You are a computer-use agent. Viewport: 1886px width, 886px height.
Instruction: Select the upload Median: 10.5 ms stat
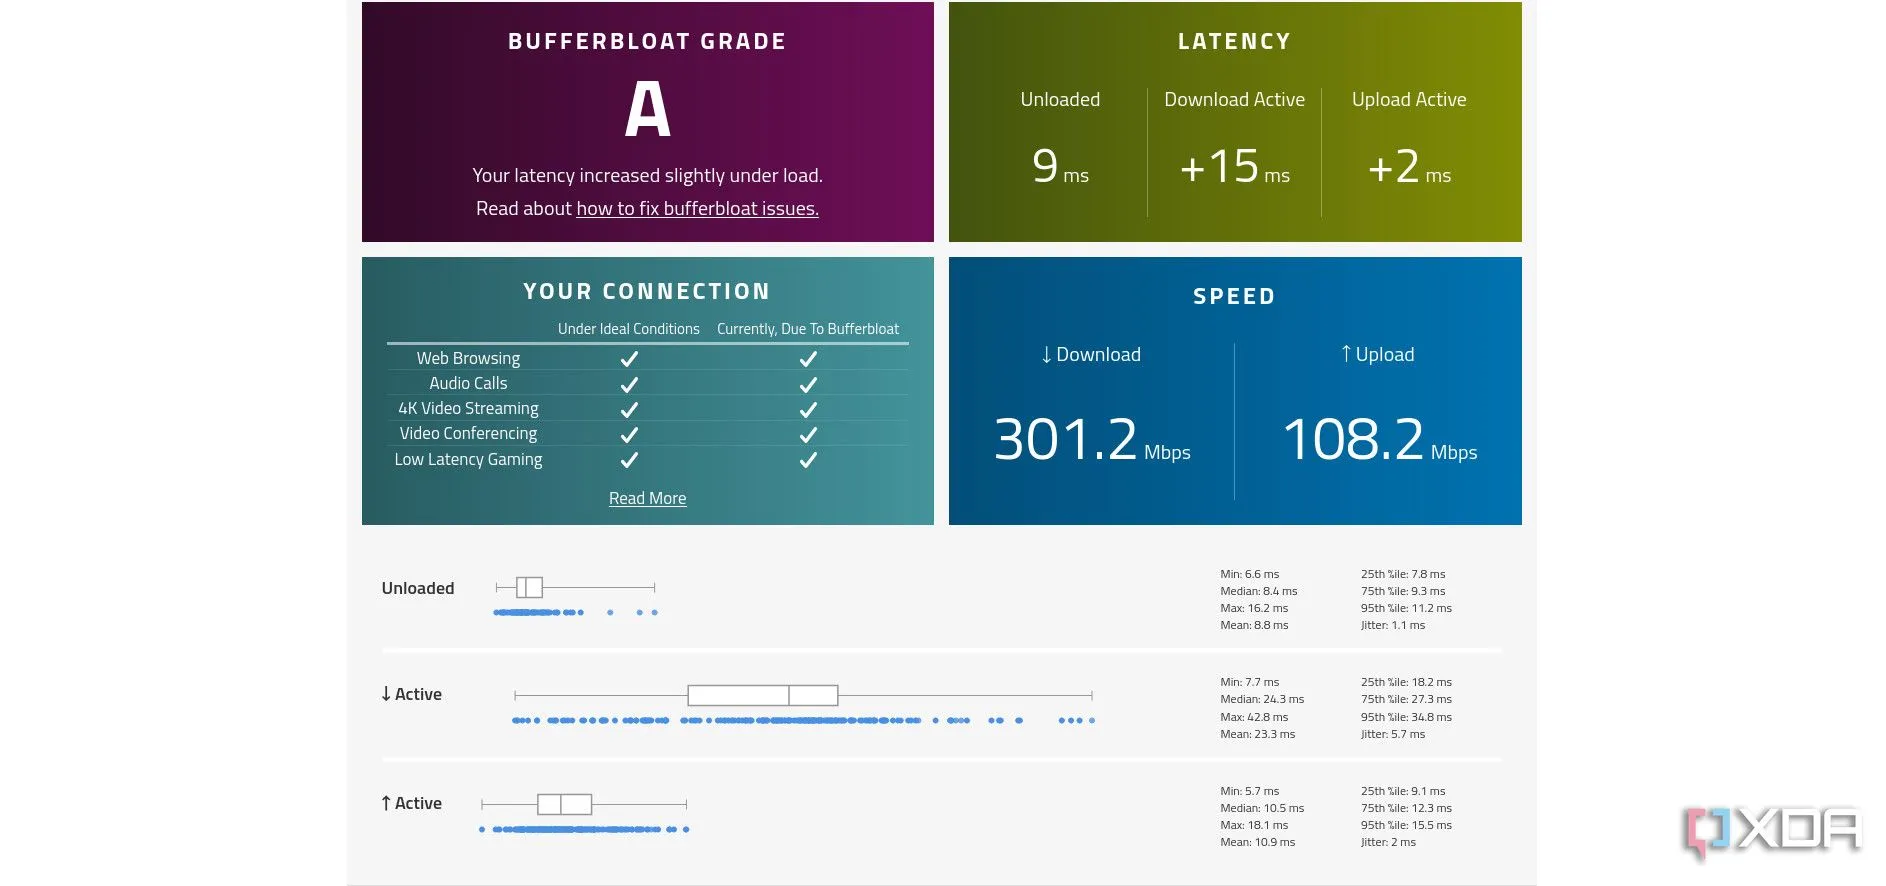(1262, 808)
